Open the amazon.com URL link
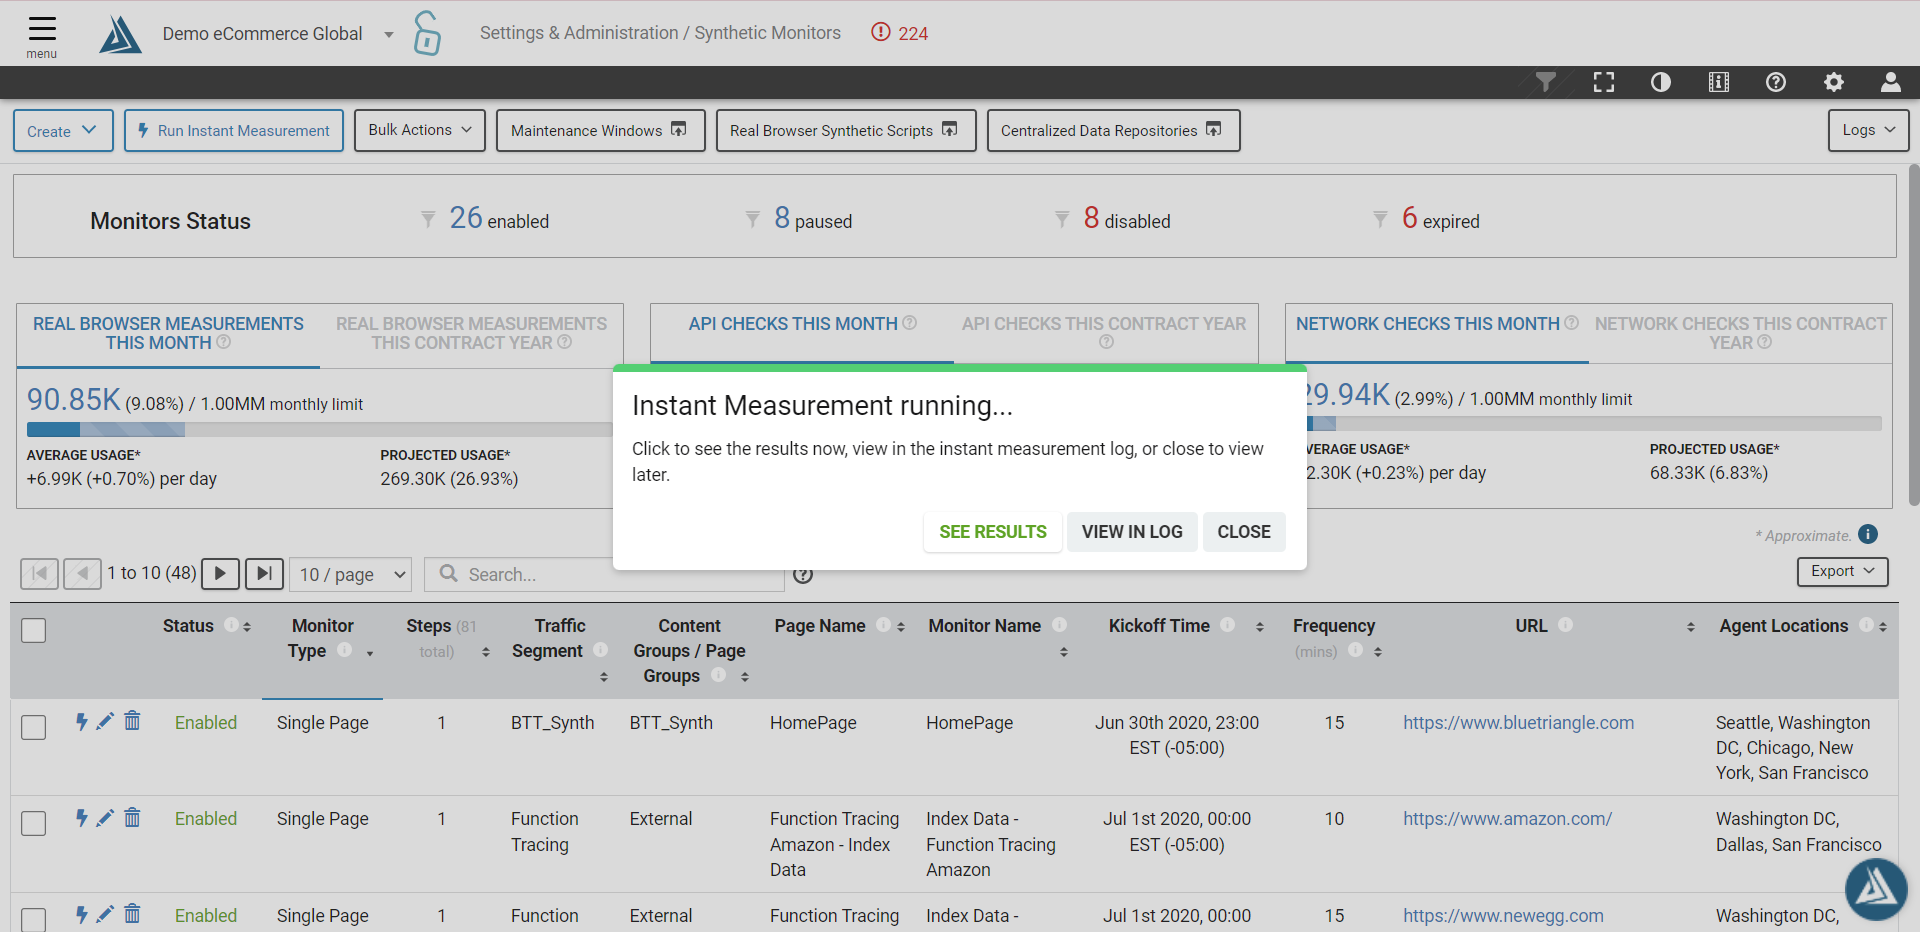Screen dimensions: 1920x932 1507,819
